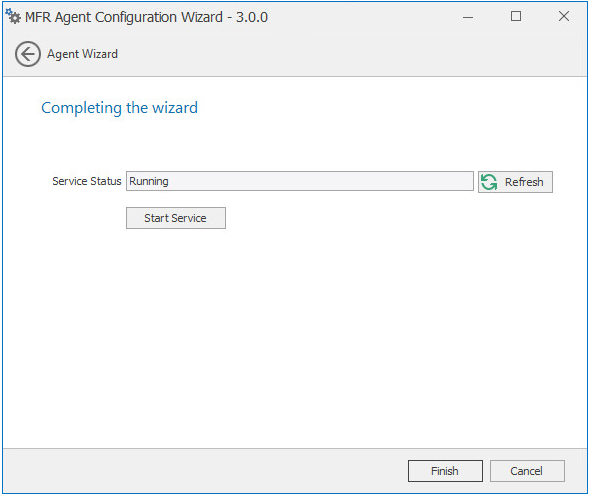Close the MFR Agent Configuration Wizard
The height and width of the screenshot is (496, 590).
(x=564, y=16)
